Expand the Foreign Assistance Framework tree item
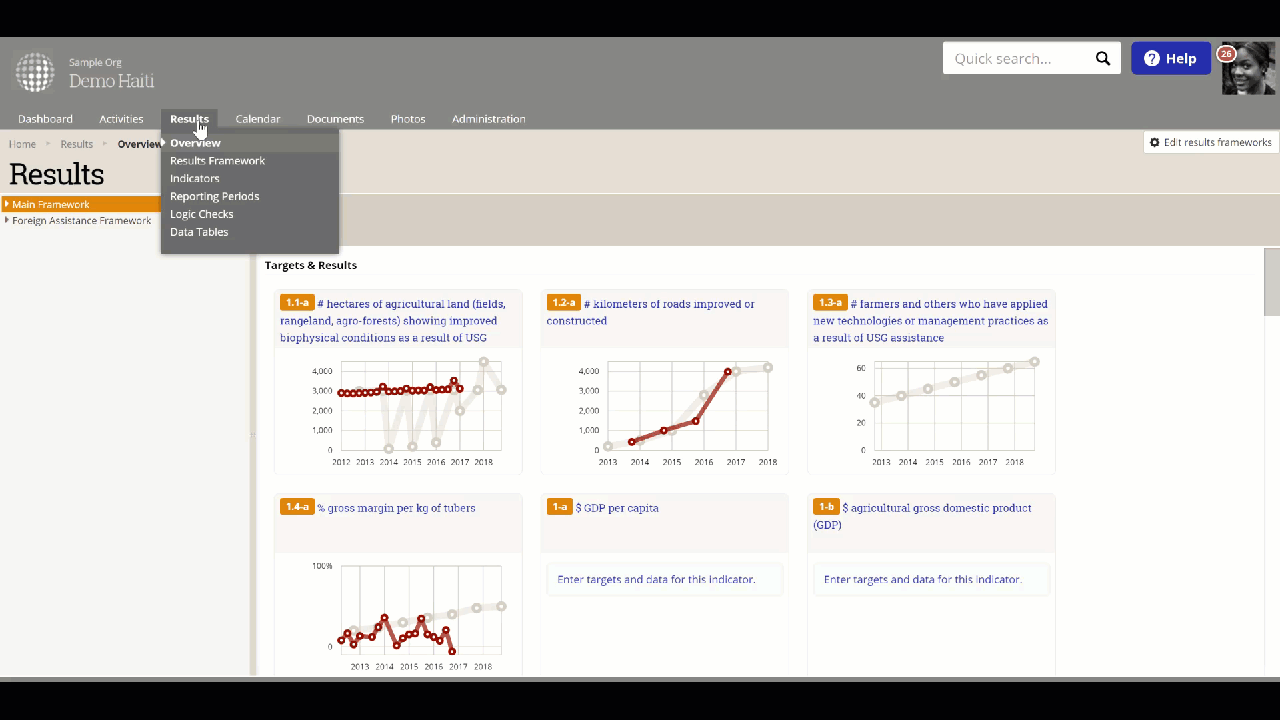 click(7, 220)
